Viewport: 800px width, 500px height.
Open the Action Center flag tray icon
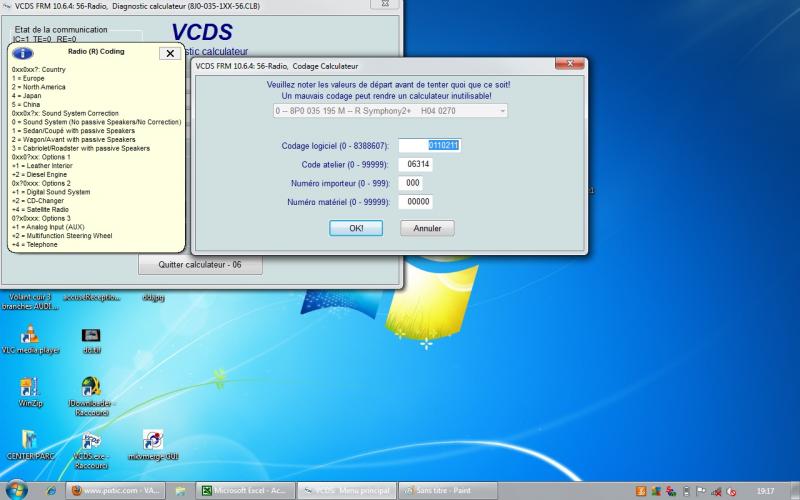[702, 491]
